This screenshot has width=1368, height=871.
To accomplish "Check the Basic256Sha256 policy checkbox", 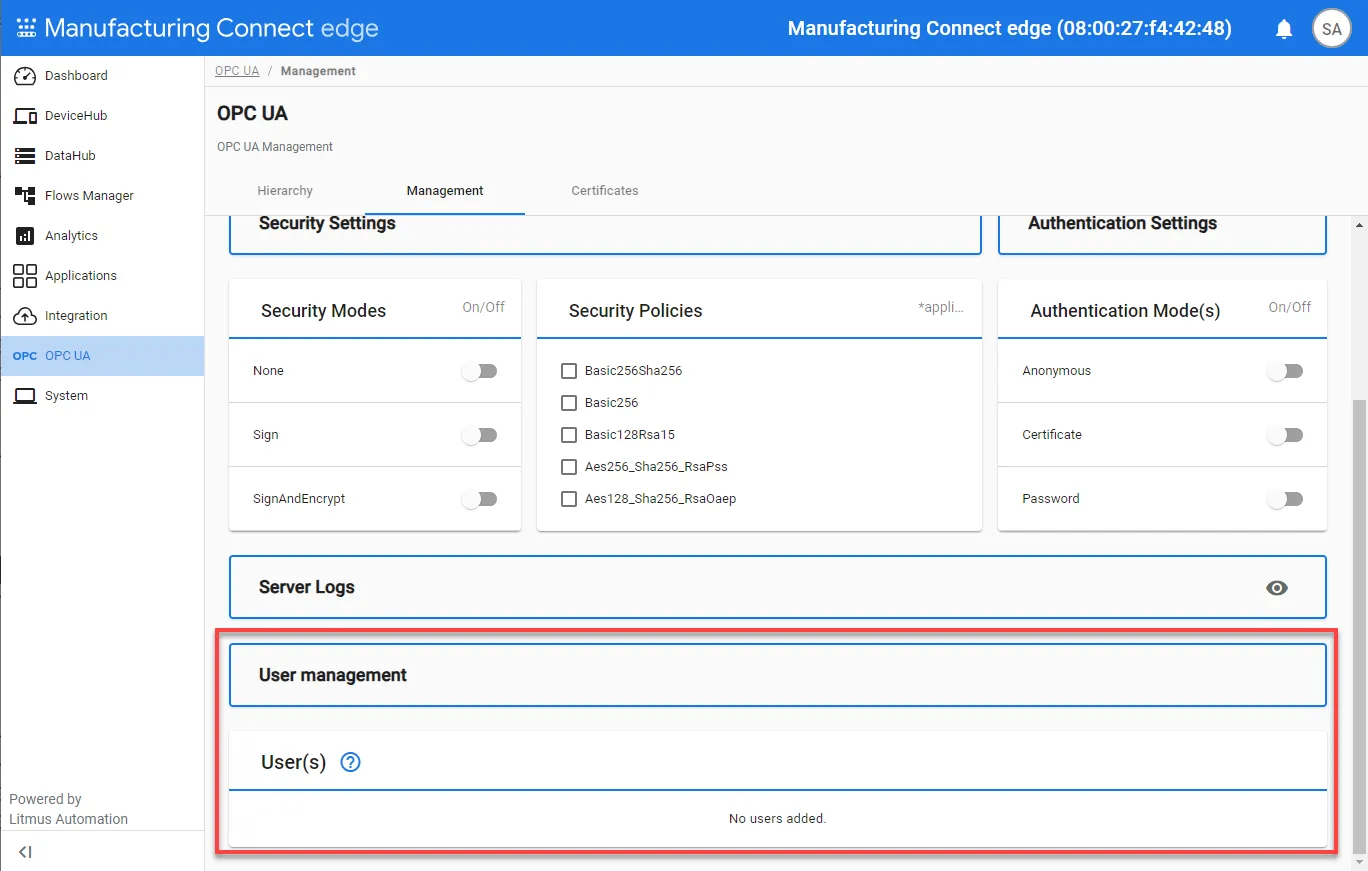I will tap(569, 371).
